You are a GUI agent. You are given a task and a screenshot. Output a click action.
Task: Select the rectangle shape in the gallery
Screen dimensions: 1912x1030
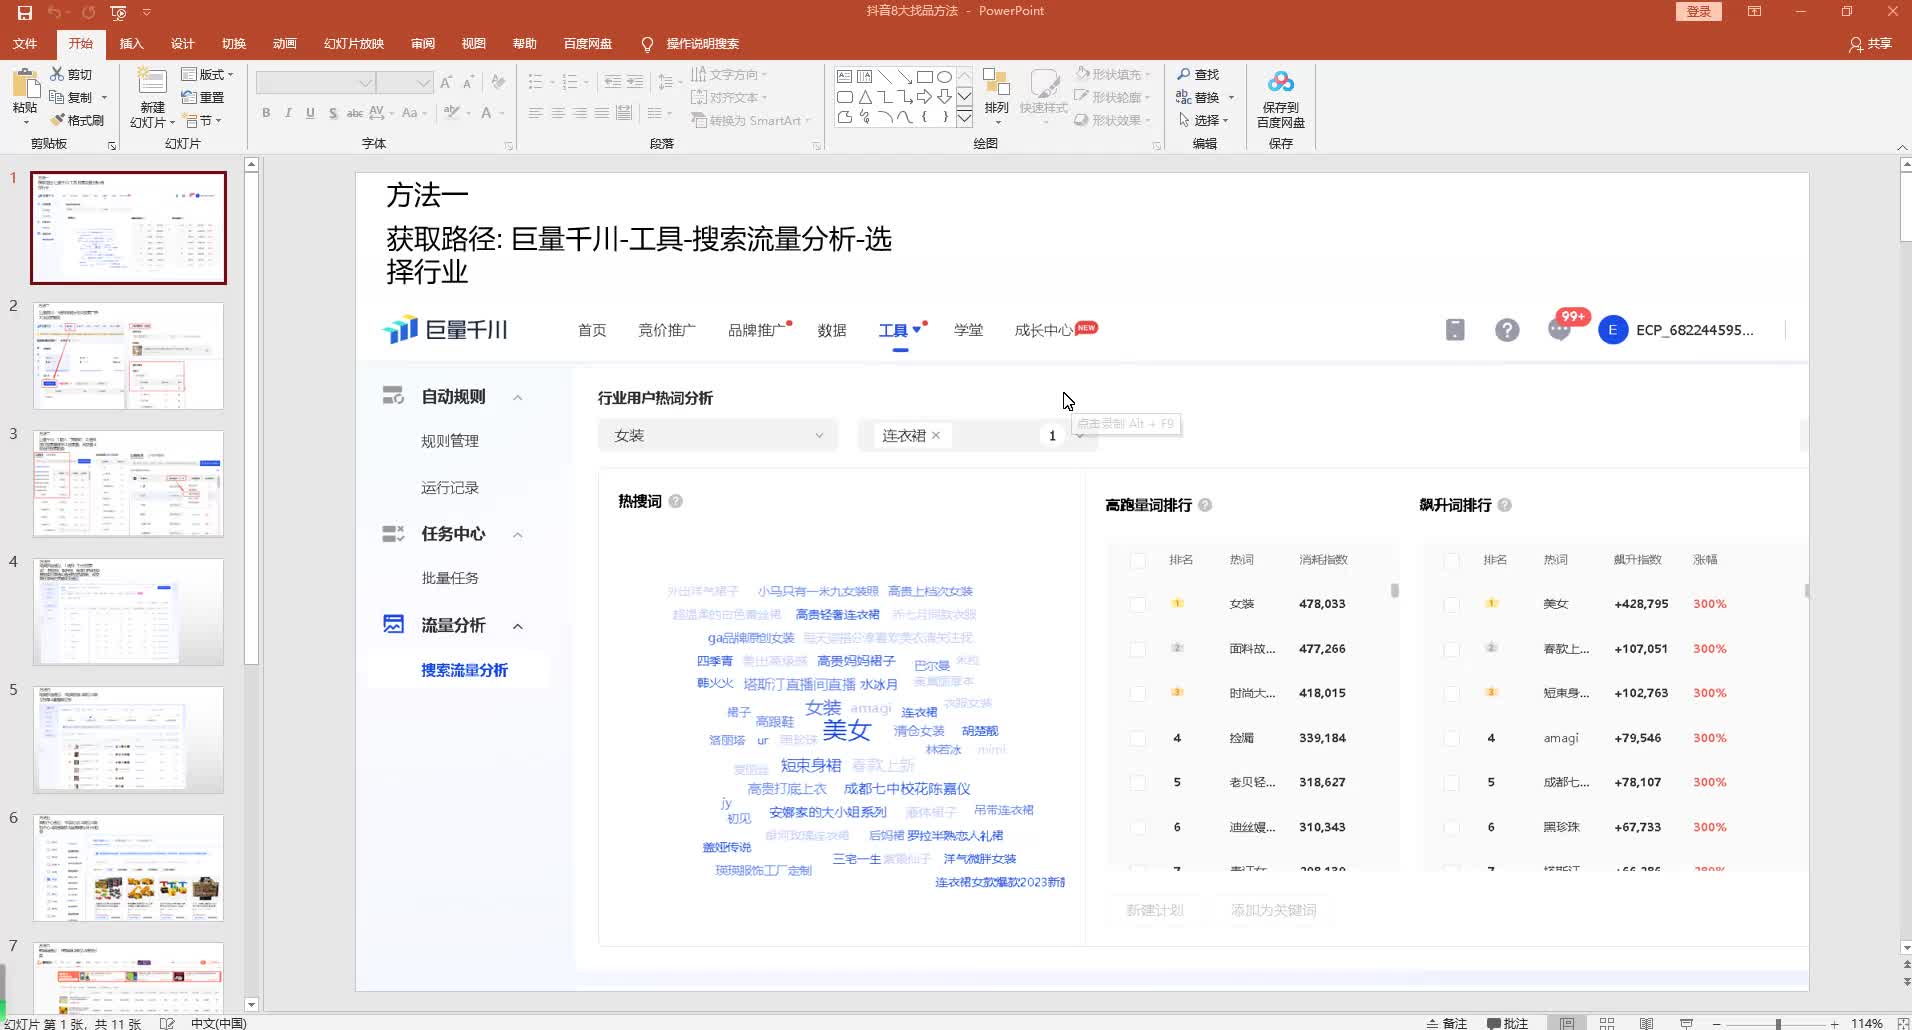pos(924,76)
